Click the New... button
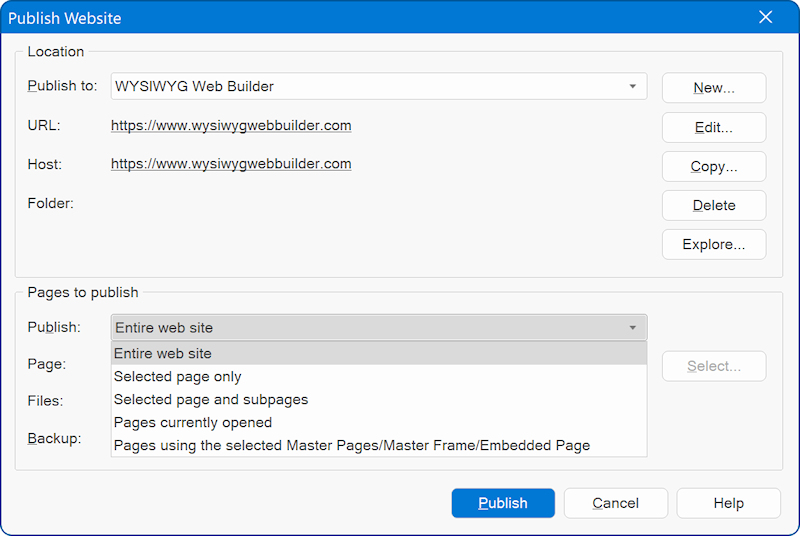Screen dimensions: 800x536 click(x=714, y=88)
